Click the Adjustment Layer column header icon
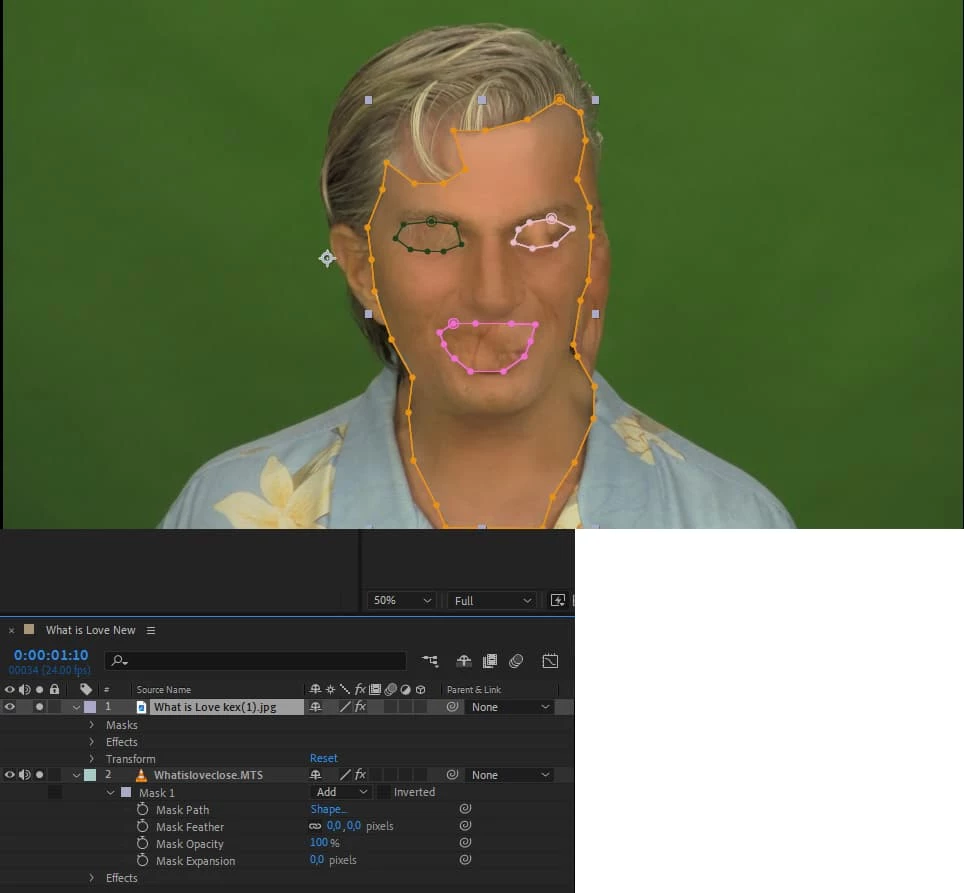Screen dimensions: 964x893 [x=405, y=690]
